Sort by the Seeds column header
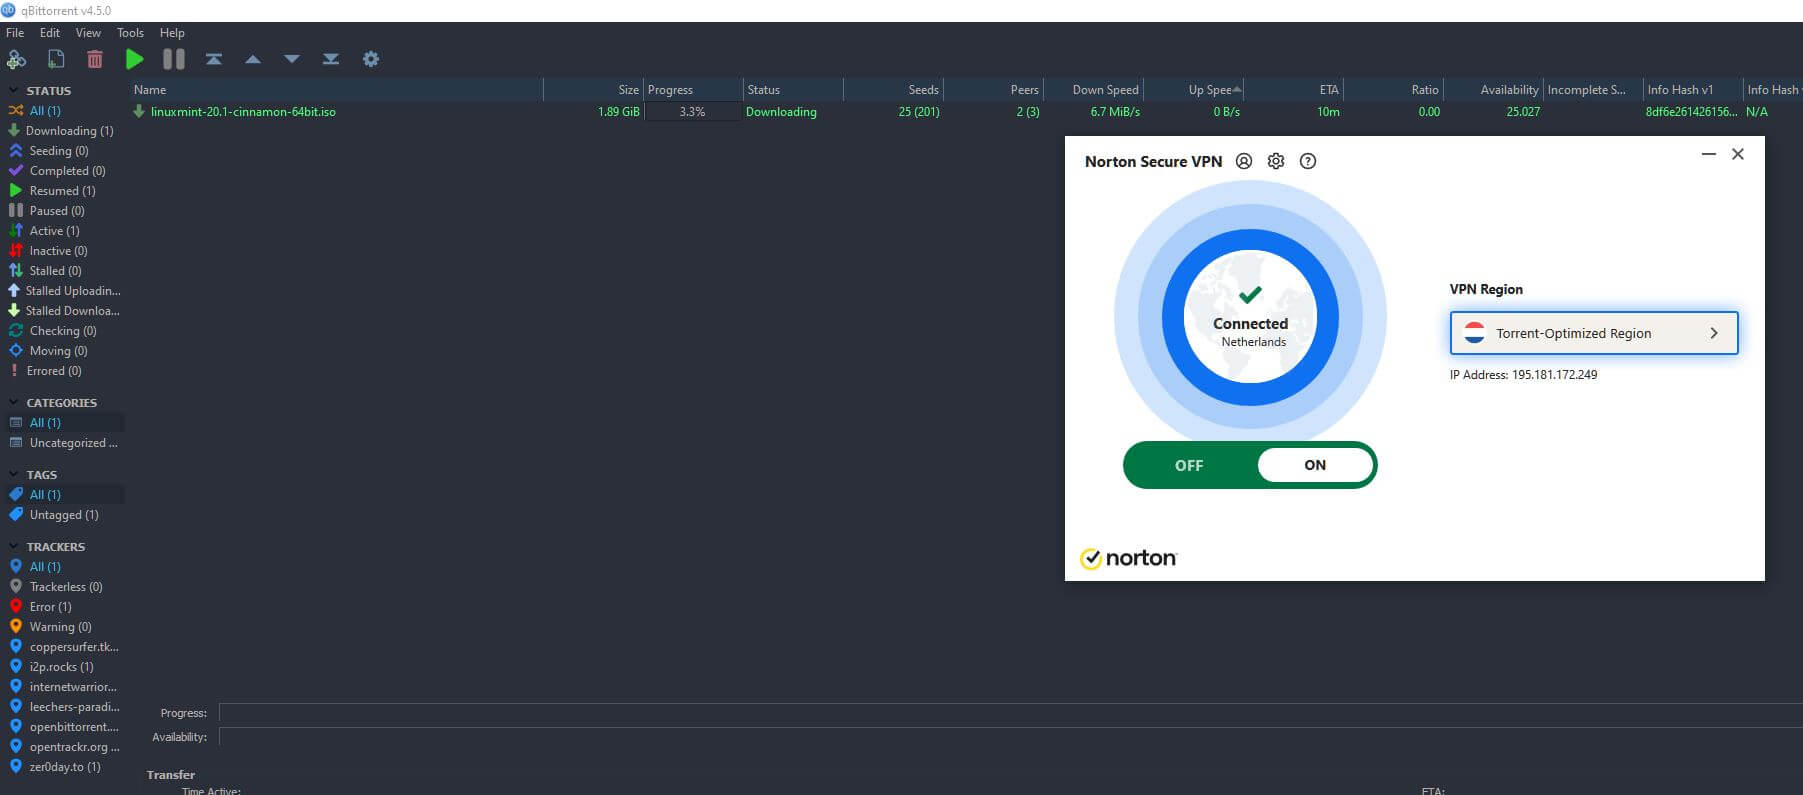Screen dimensions: 1803x795 coord(893,90)
